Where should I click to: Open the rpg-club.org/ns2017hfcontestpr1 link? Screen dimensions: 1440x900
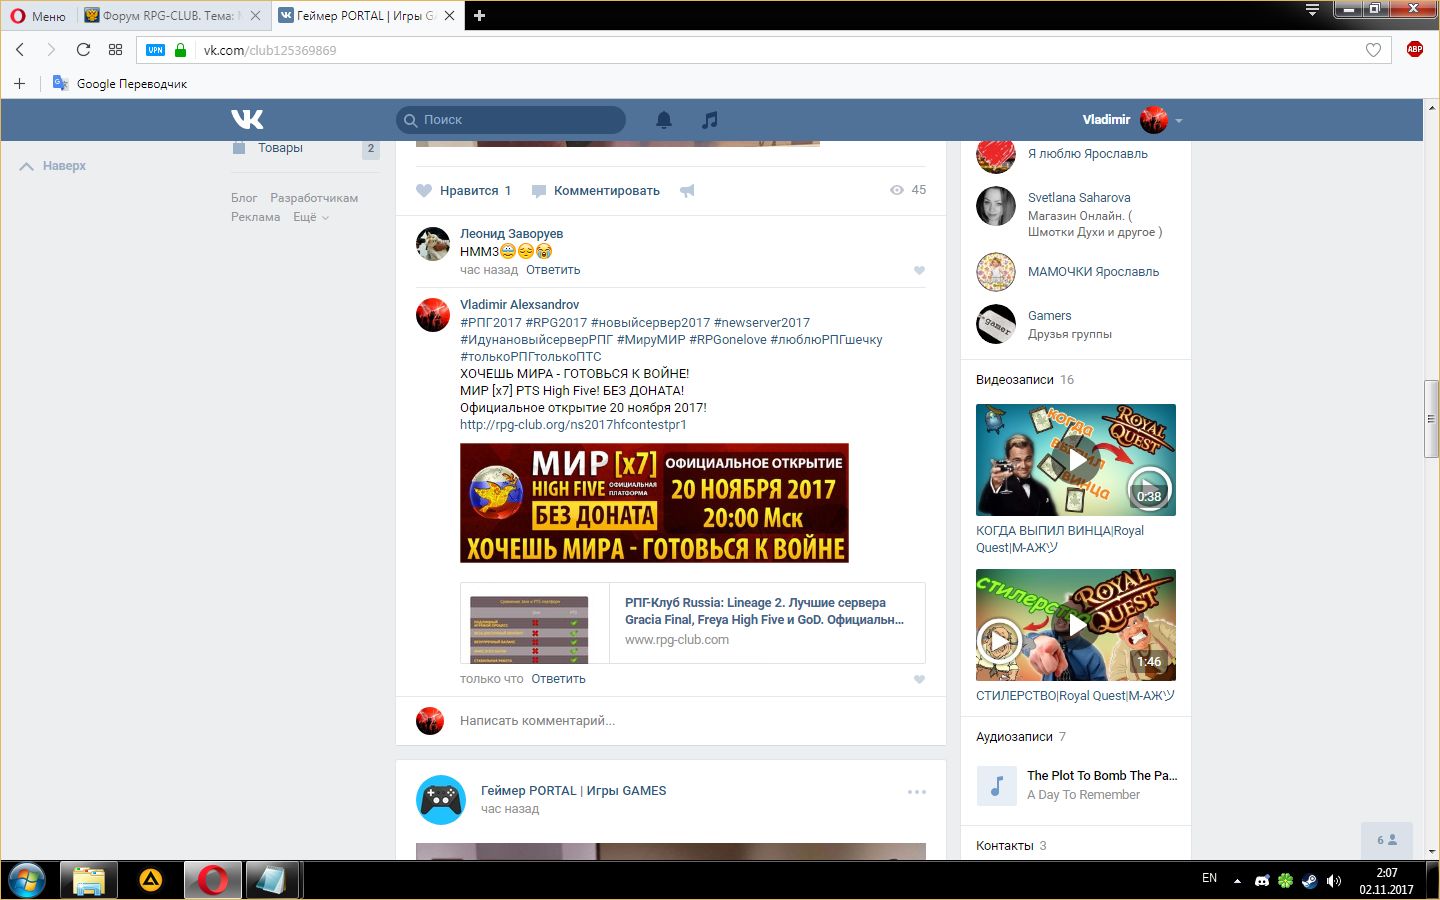(x=573, y=425)
